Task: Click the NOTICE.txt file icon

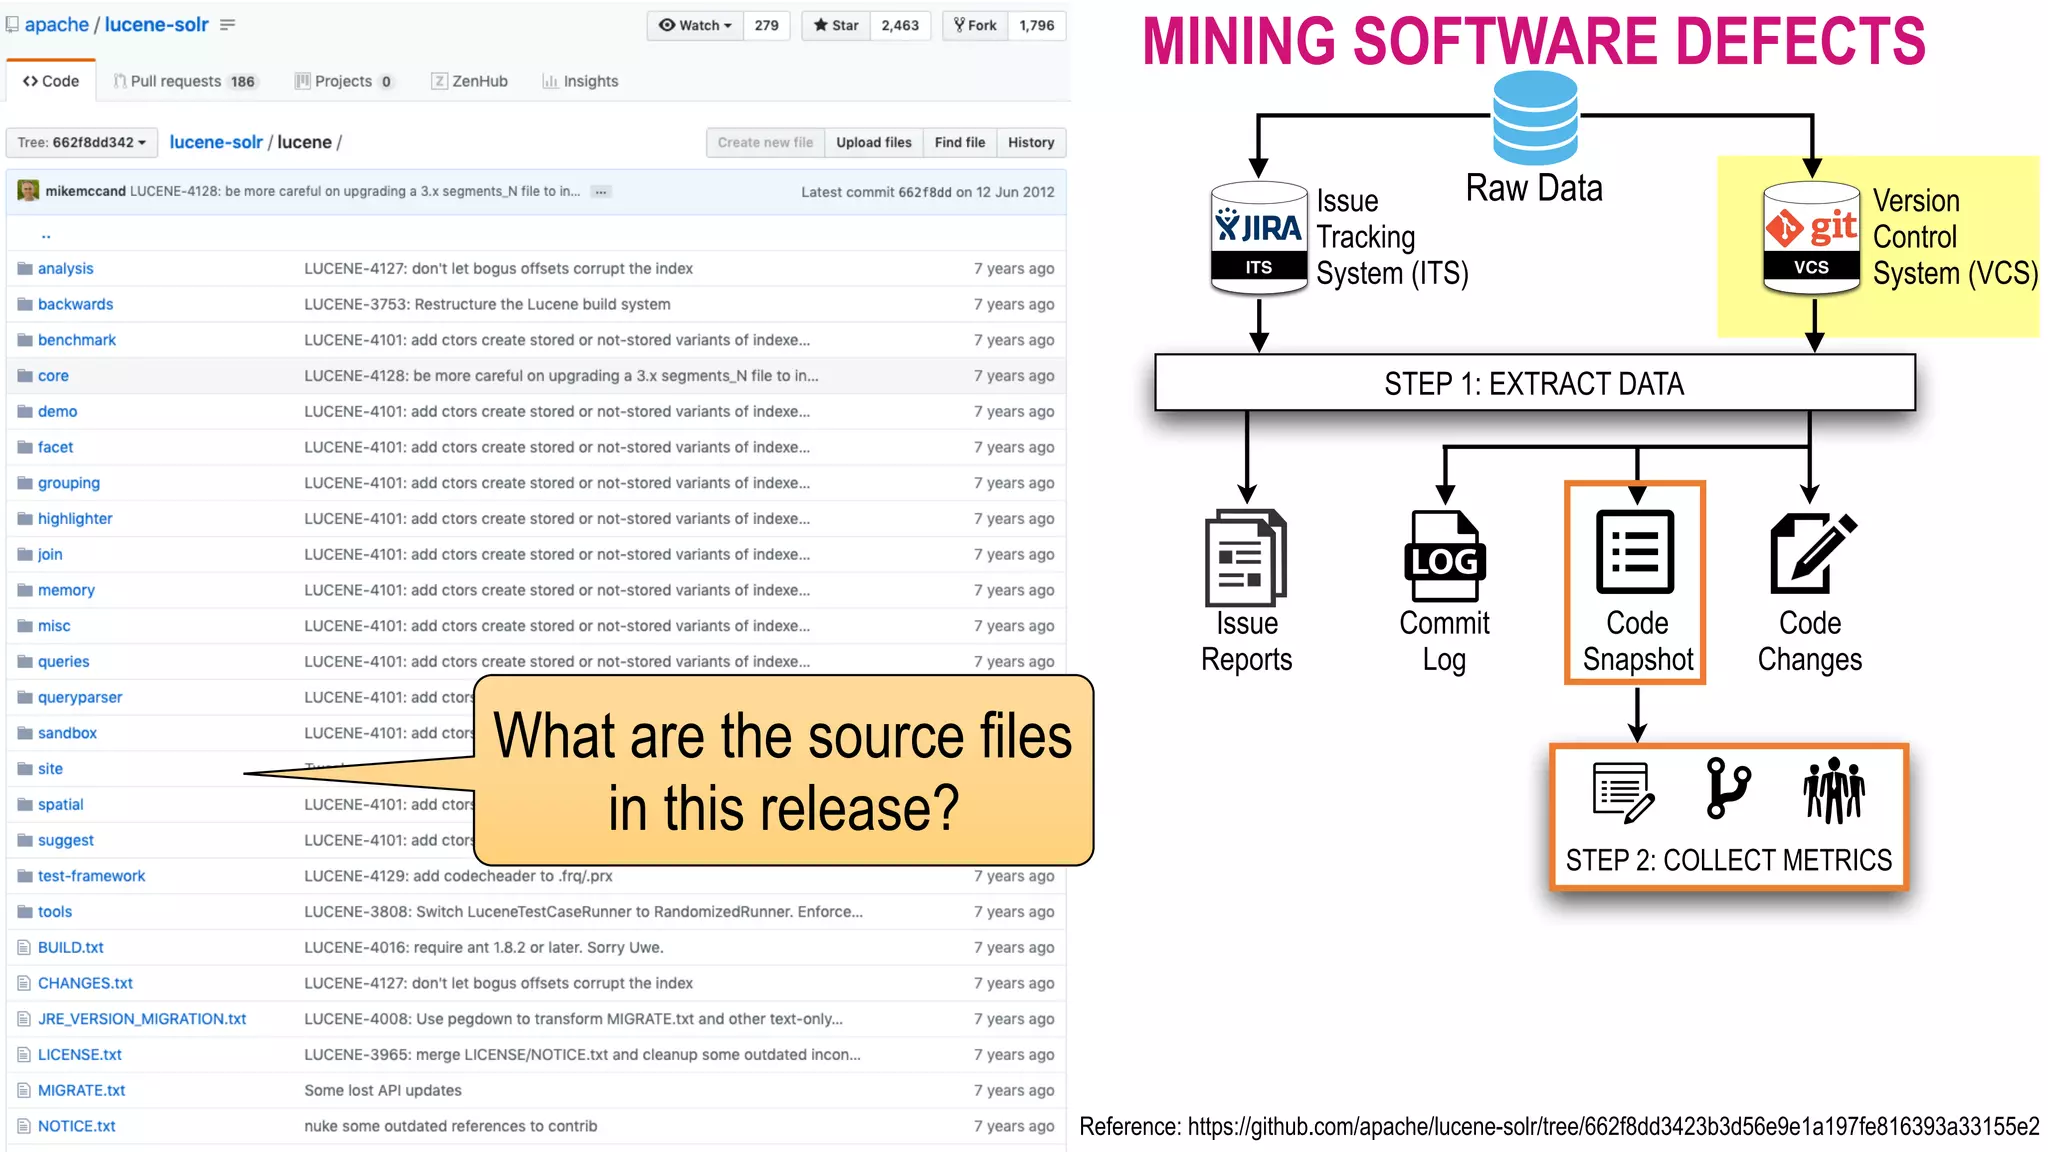Action: 24,1126
